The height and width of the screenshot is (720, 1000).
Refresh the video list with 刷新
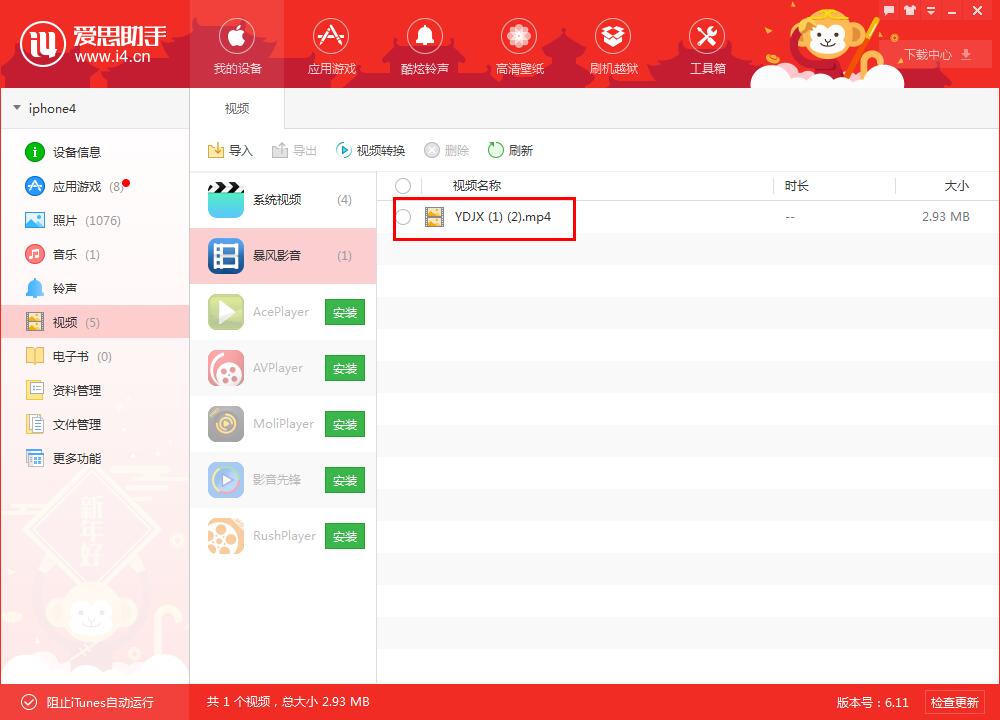pos(512,150)
